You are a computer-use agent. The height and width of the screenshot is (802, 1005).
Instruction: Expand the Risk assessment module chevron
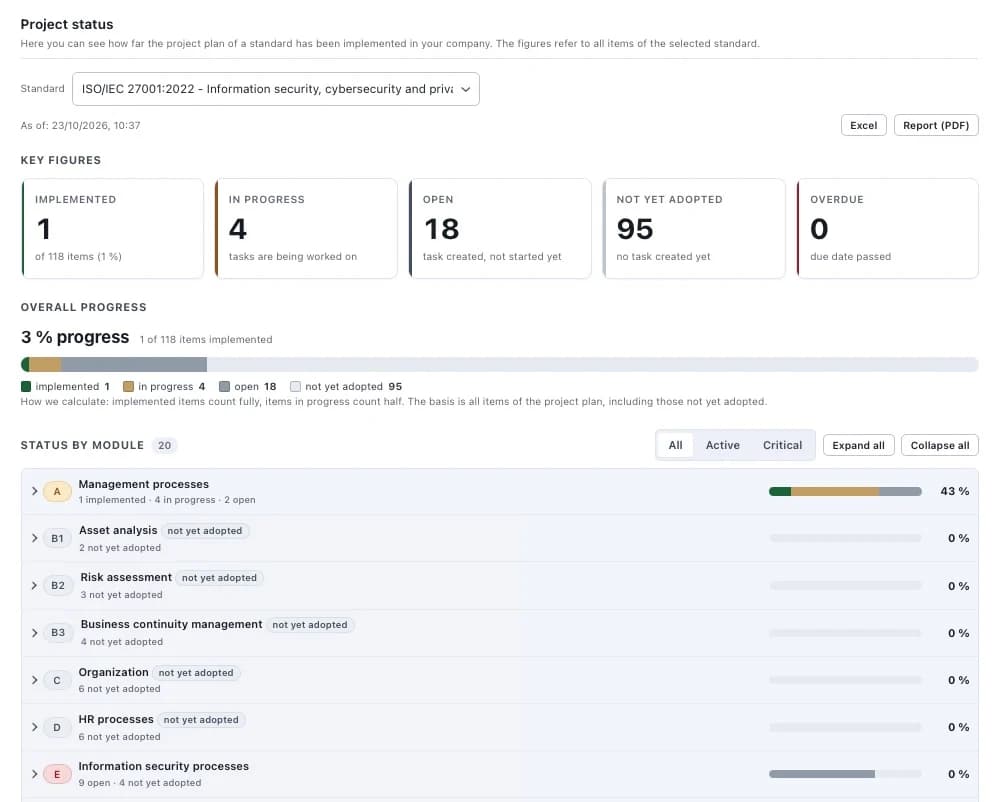pyautogui.click(x=35, y=585)
